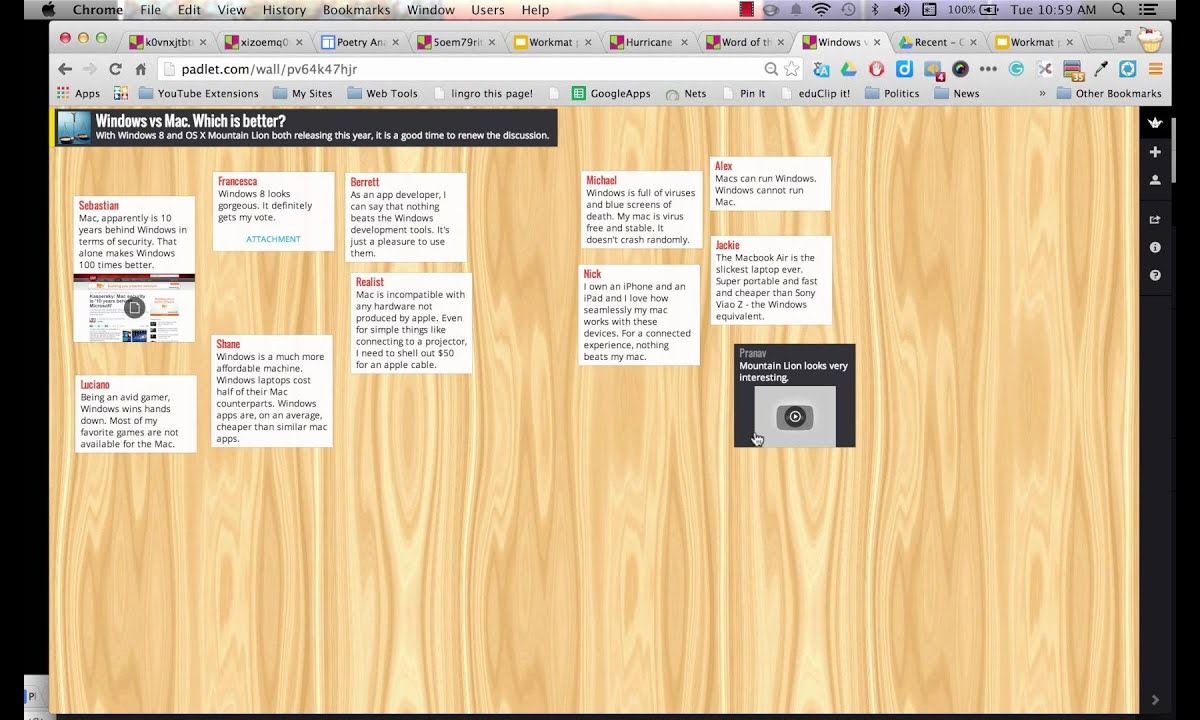The width and height of the screenshot is (1200, 720).
Task: Select Jackie's Macbook Air post
Action: [x=771, y=280]
